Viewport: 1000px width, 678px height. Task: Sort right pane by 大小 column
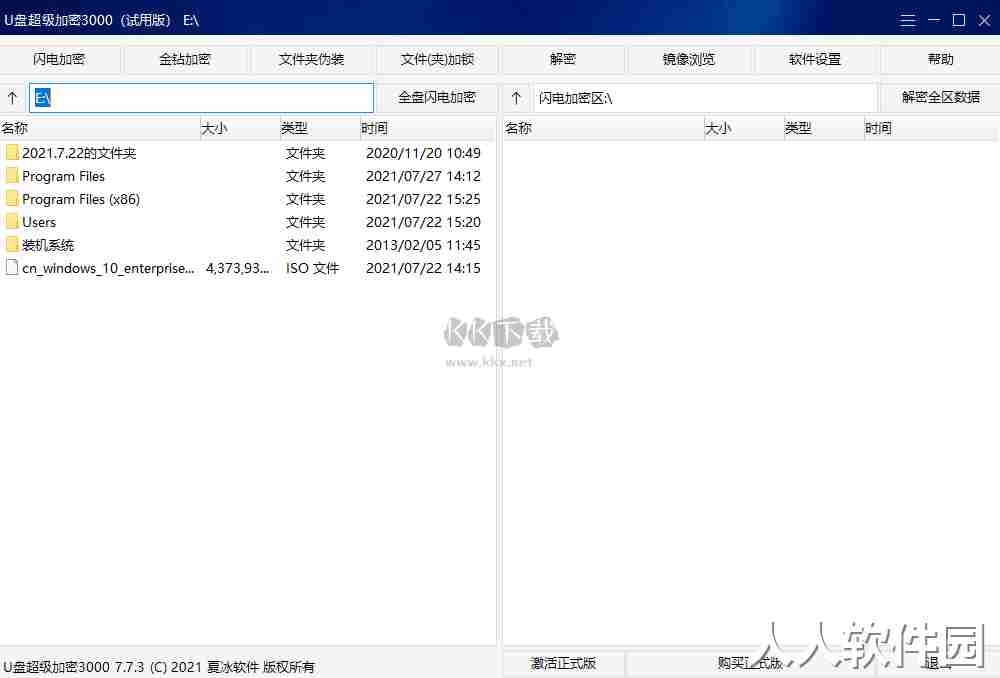tap(744, 128)
